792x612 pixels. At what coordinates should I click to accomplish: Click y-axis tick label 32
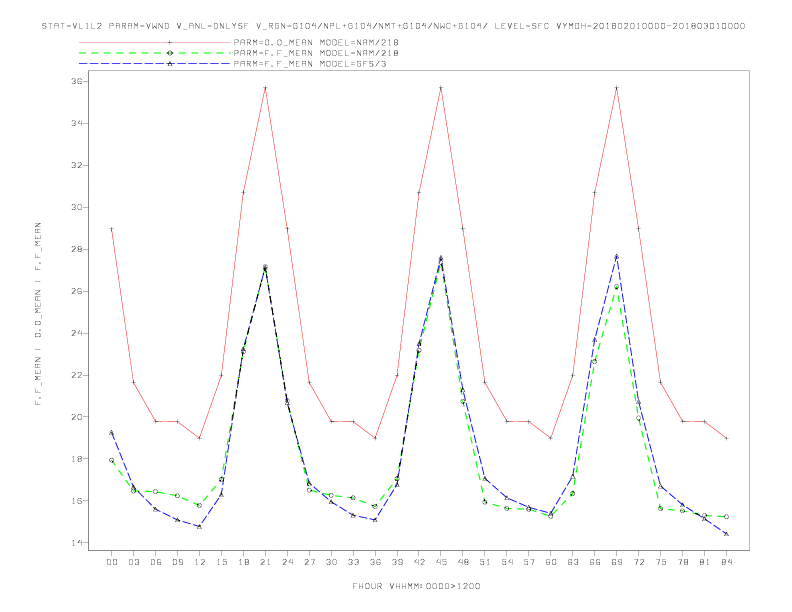(77, 165)
